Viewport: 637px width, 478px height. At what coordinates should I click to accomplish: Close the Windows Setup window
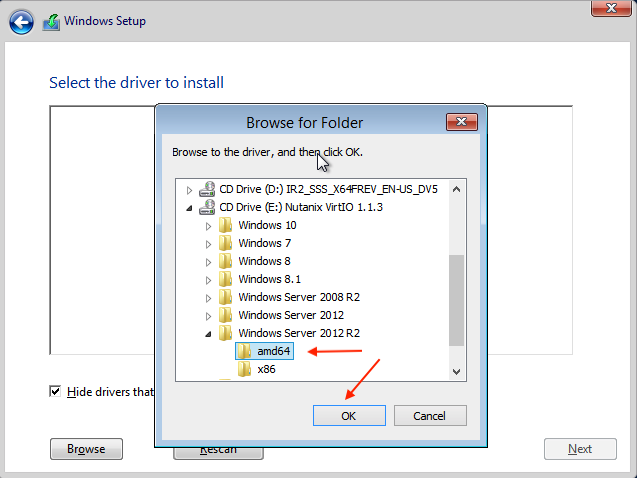click(x=611, y=8)
